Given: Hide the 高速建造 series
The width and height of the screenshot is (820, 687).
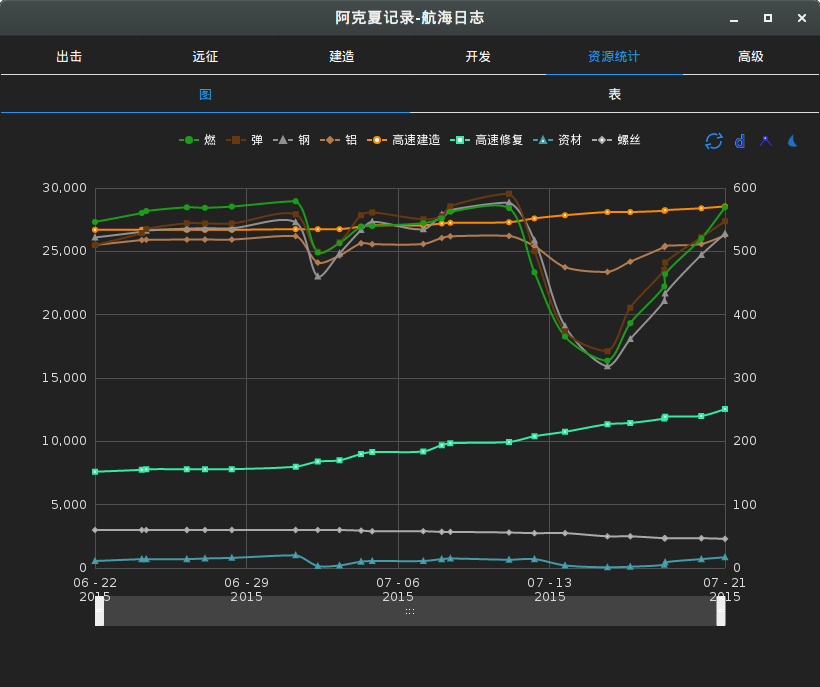Looking at the screenshot, I should (x=404, y=140).
